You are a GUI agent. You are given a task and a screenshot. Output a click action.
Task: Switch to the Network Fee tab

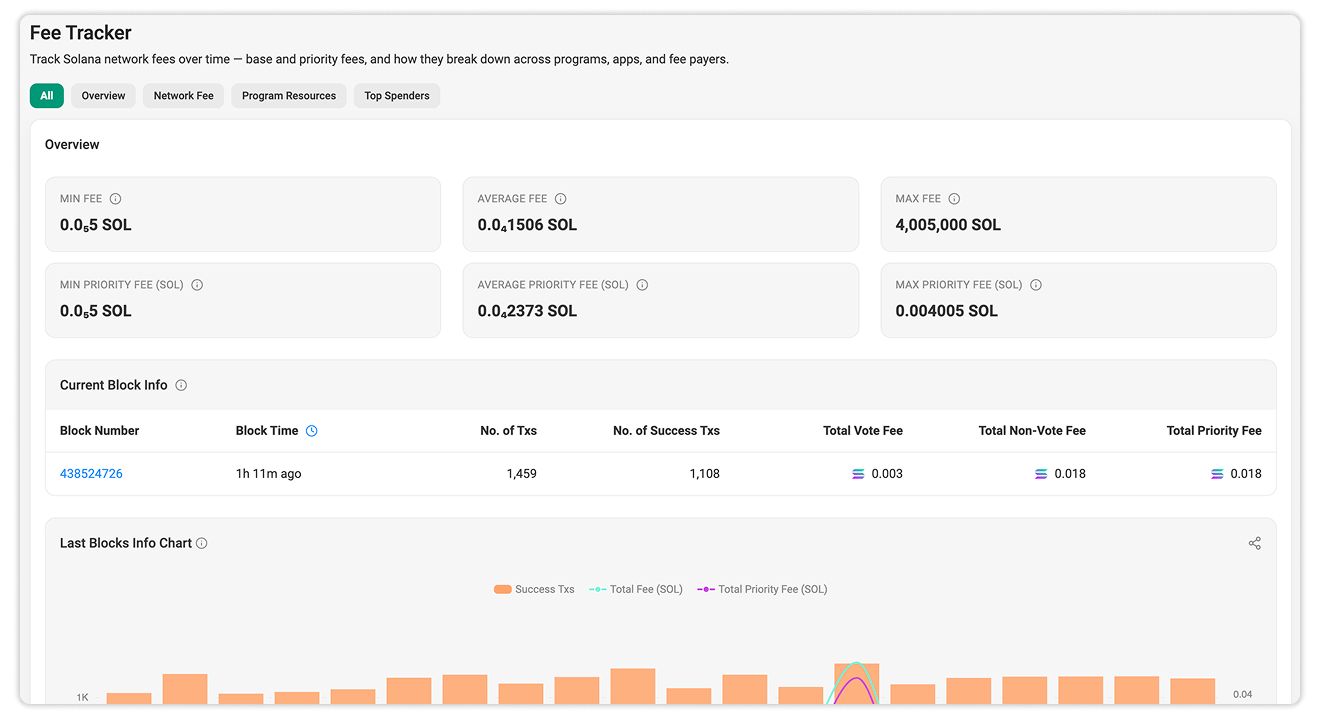184,96
